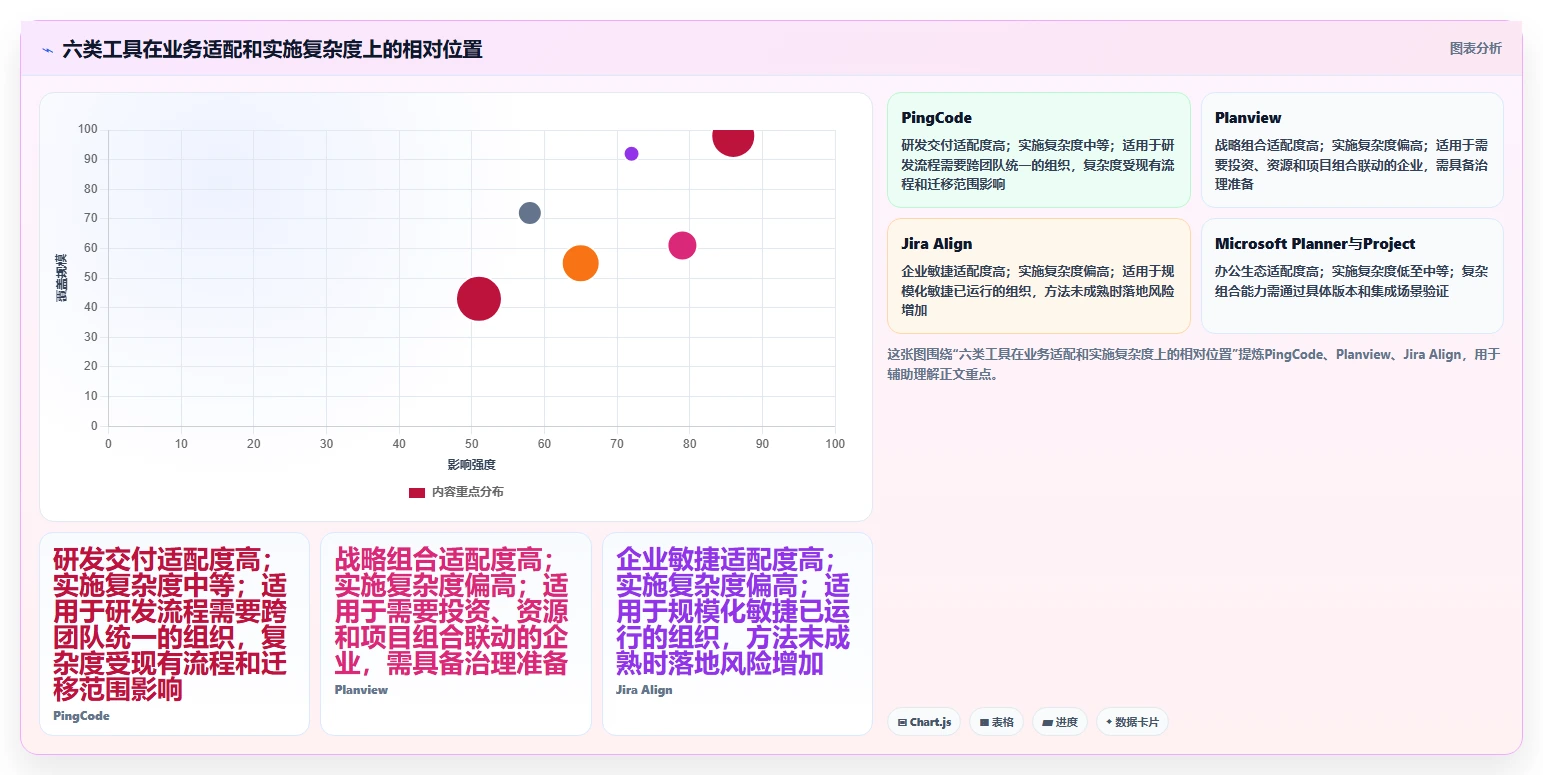This screenshot has width=1543, height=775.
Task: Select the 数据卡片 tag chip
Action: 1132,722
